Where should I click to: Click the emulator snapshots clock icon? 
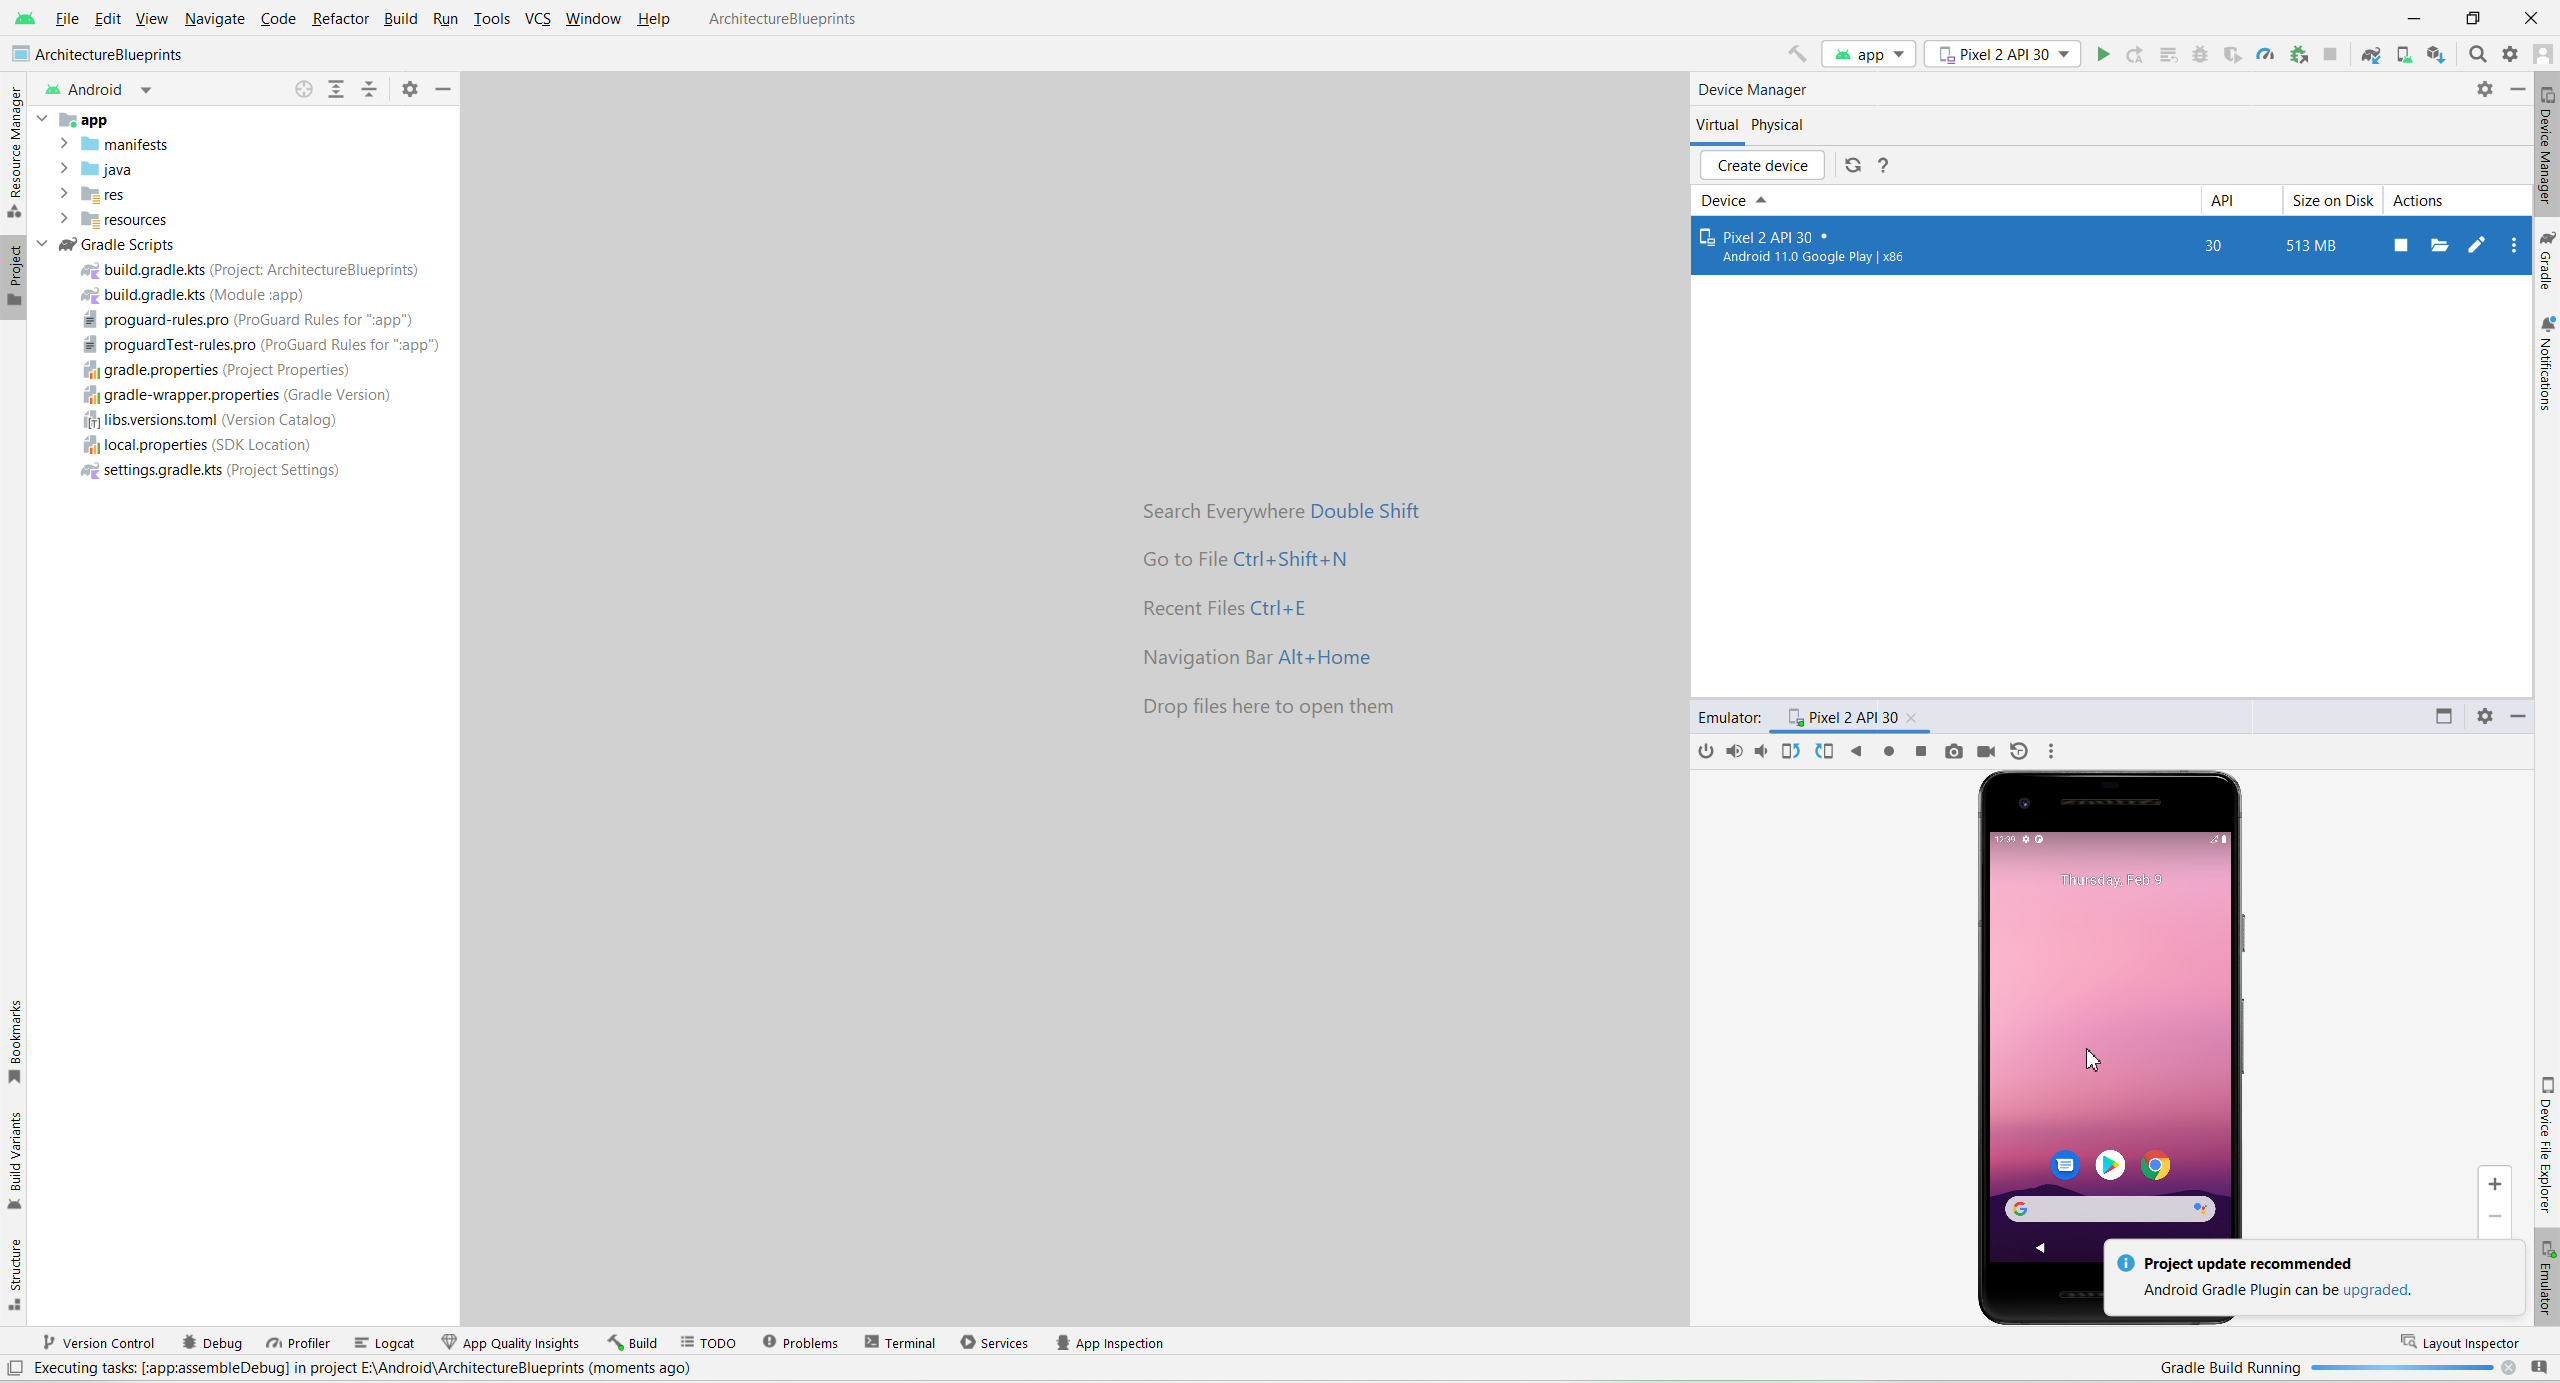(x=2019, y=751)
